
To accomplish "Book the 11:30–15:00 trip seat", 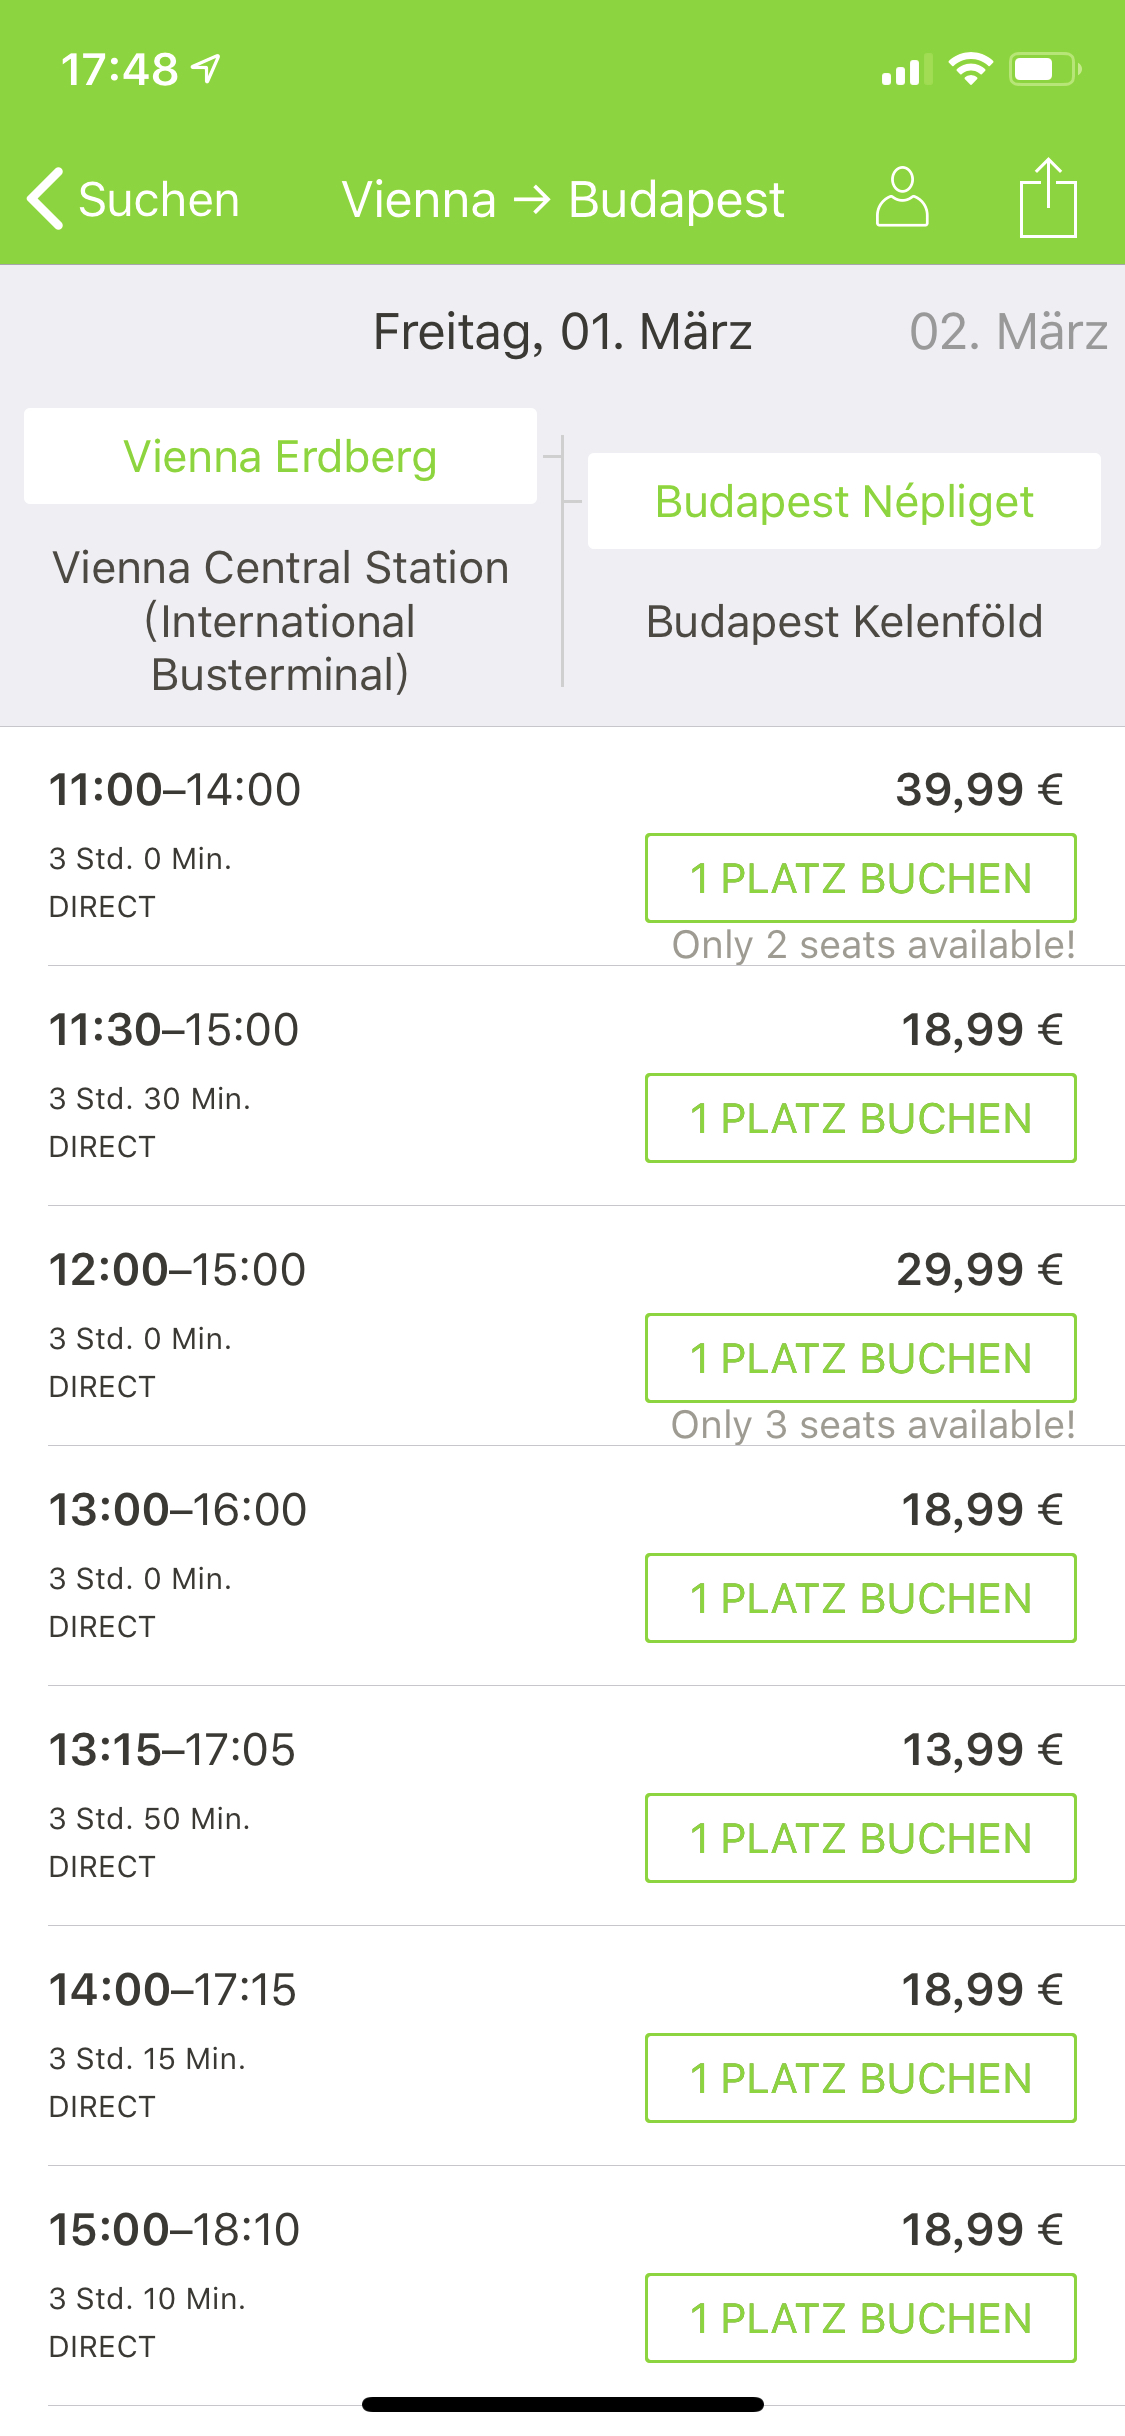I will (860, 1118).
